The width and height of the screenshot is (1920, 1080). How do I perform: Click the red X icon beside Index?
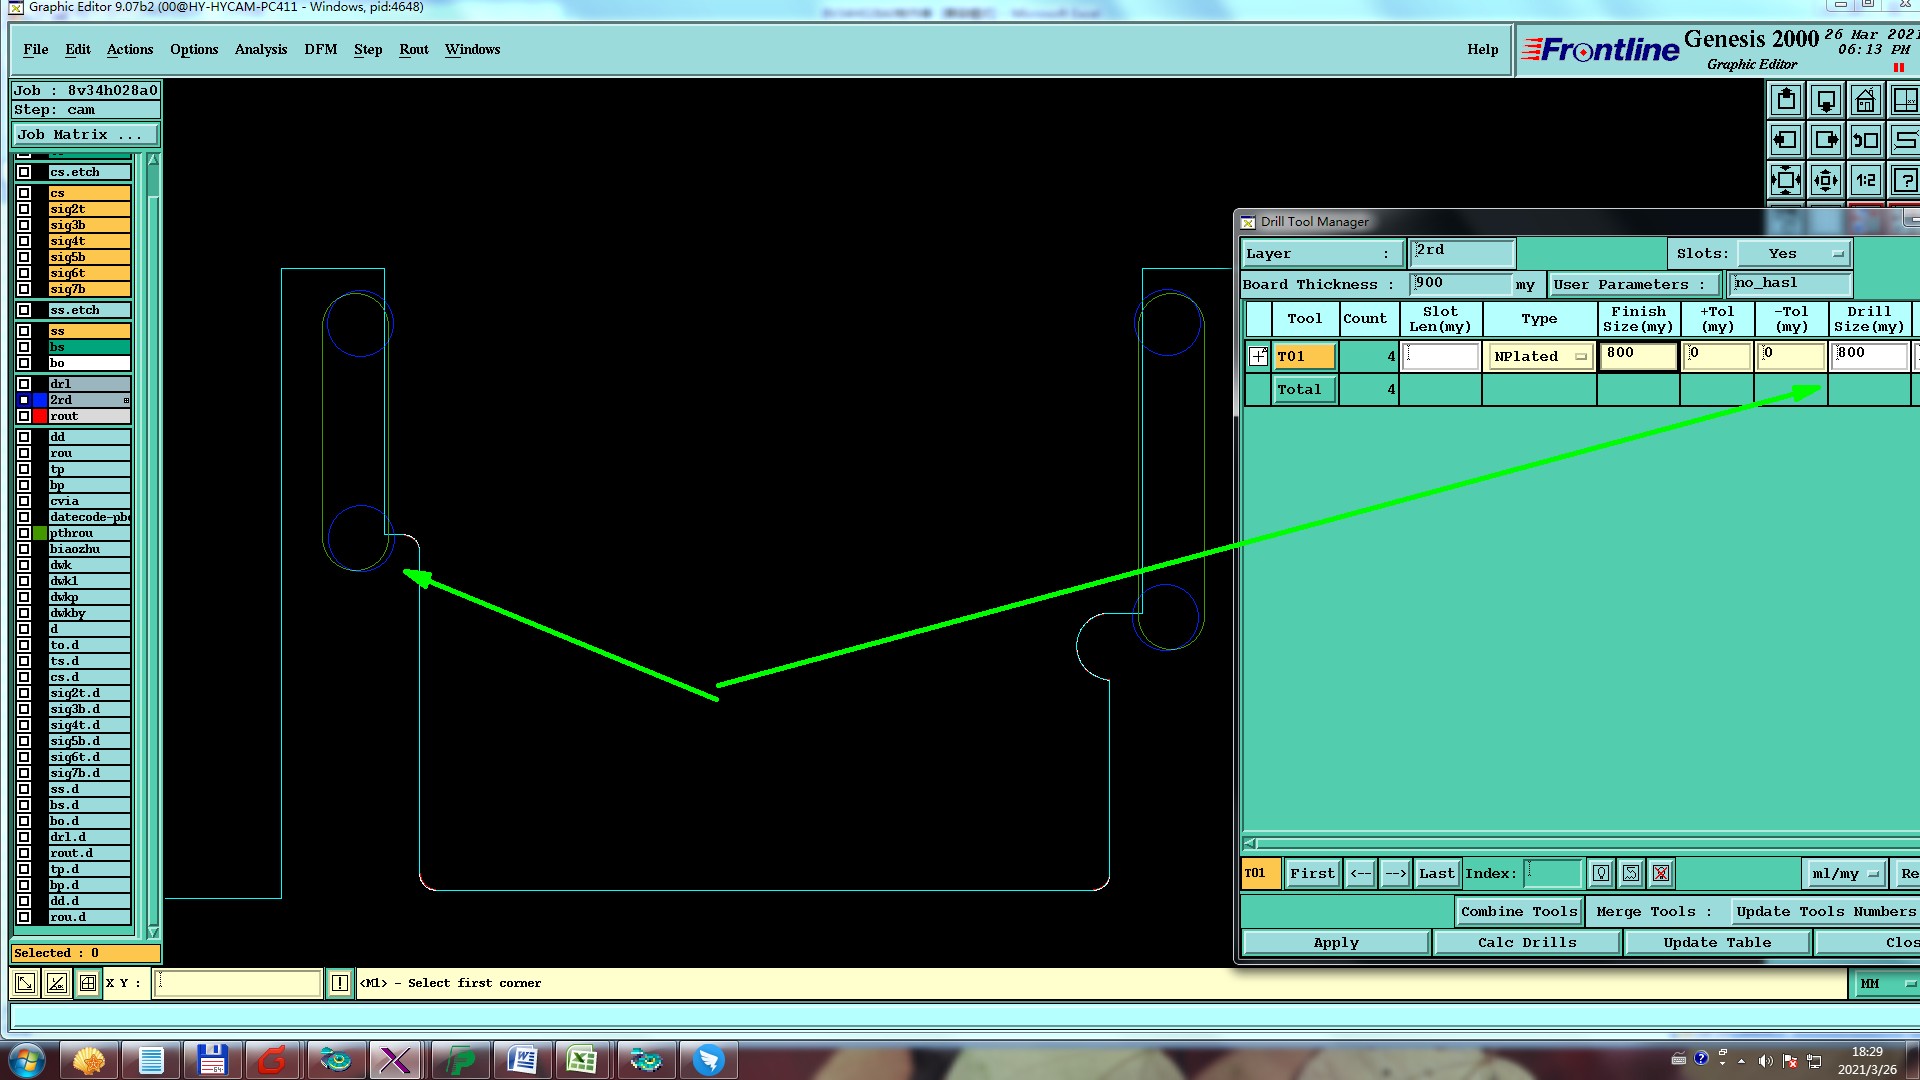pyautogui.click(x=1661, y=873)
